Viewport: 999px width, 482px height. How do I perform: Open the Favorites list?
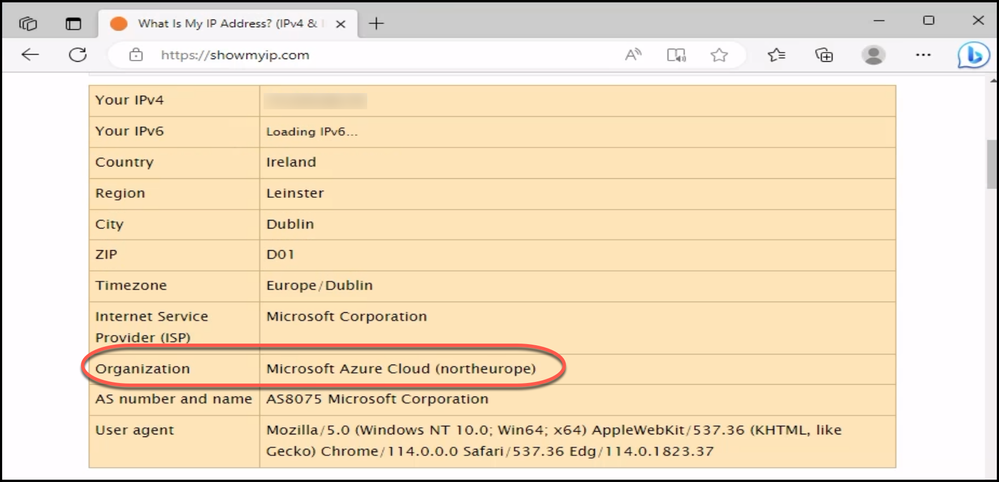point(777,55)
